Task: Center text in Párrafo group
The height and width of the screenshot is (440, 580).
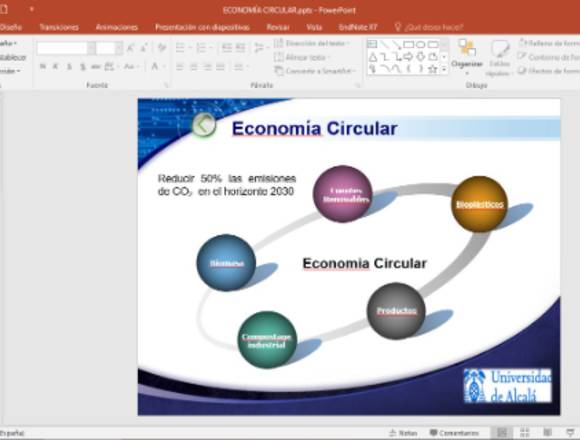Action: click(193, 67)
